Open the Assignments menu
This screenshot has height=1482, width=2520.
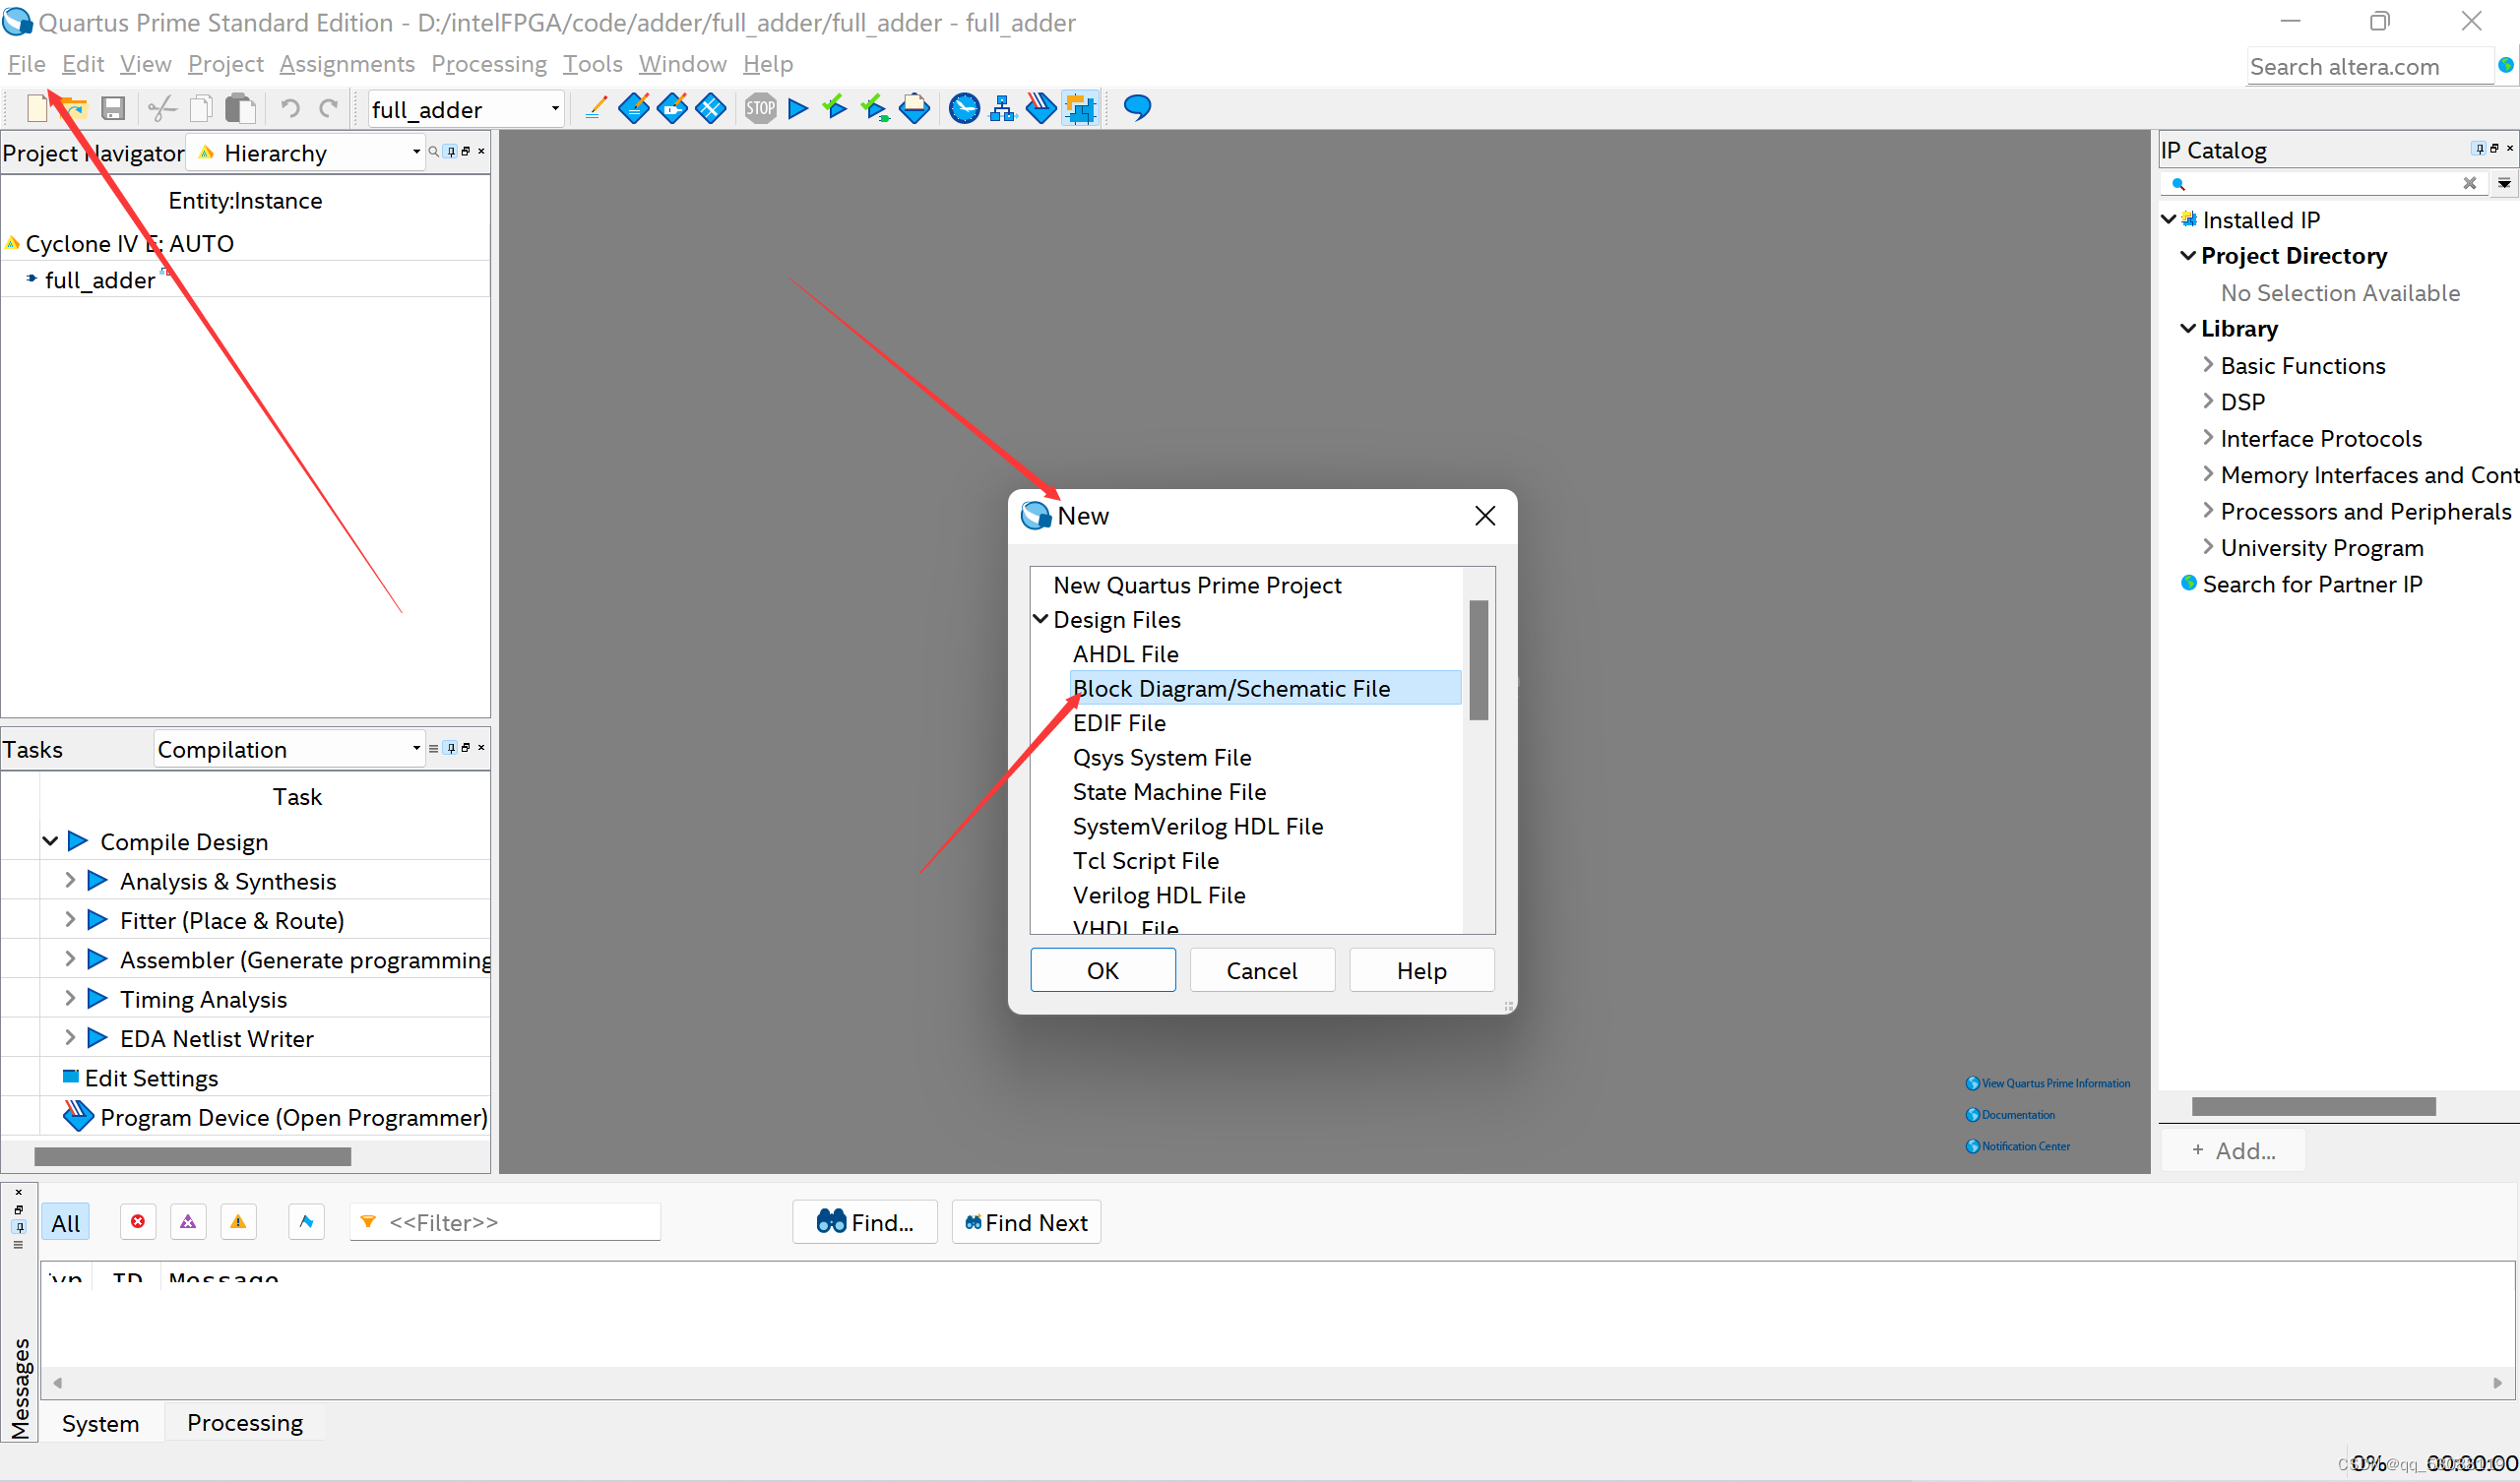click(346, 64)
